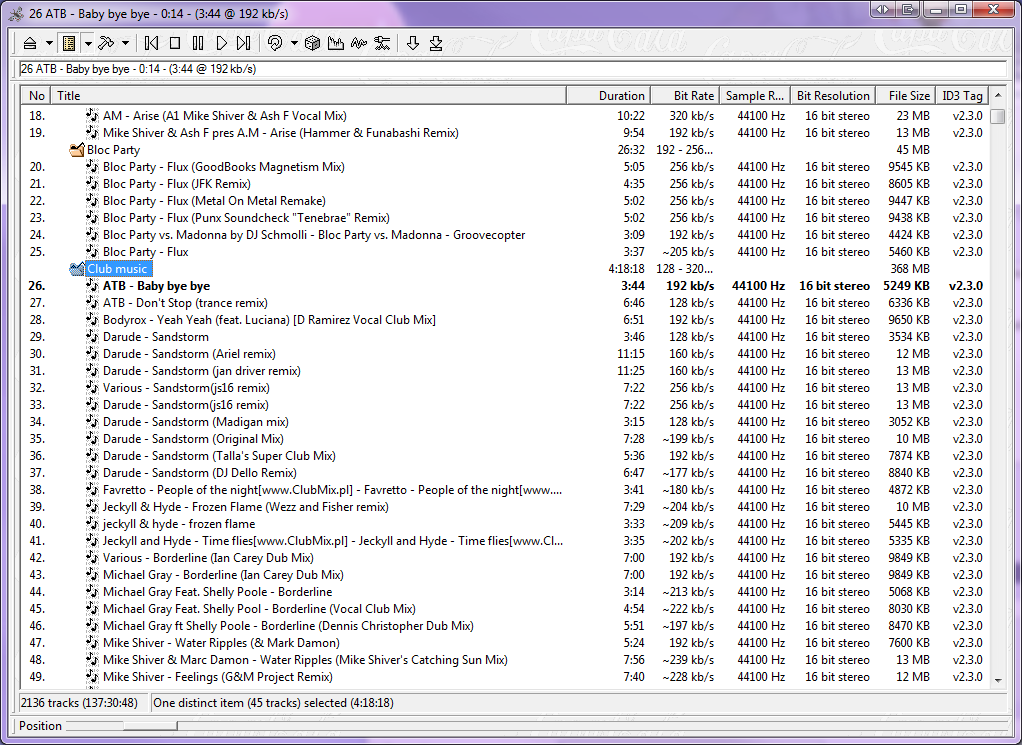1022x745 pixels.
Task: Click the Bit Resolution column header
Action: click(x=833, y=96)
